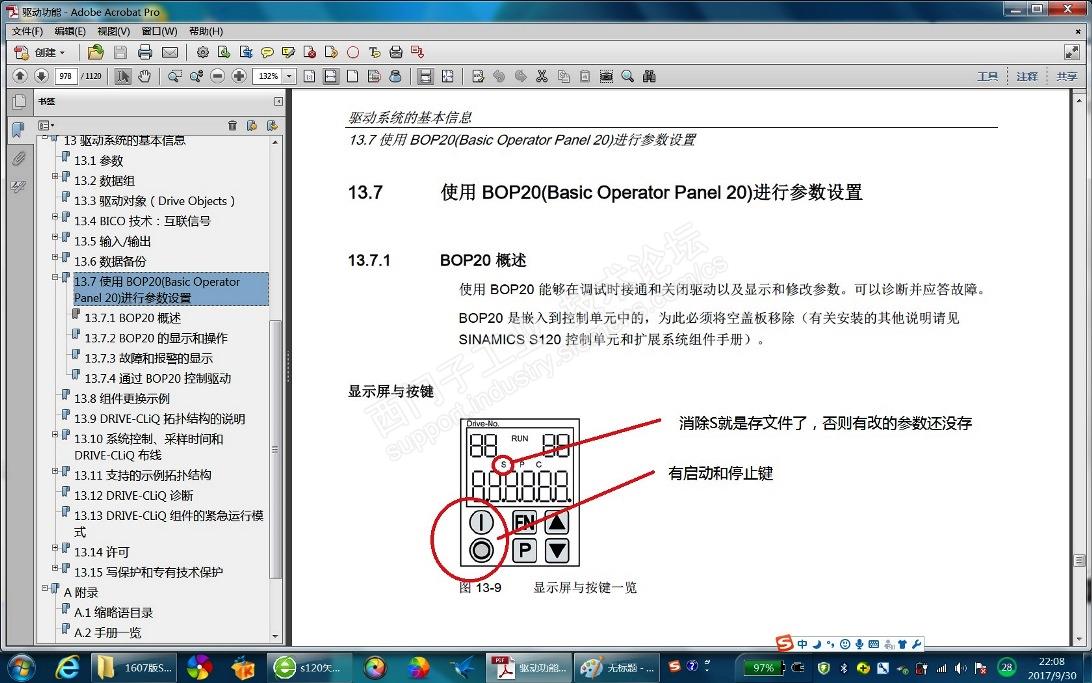Screen dimensions: 1092x683
Task: Click the settings gear toolbar icon
Action: tap(203, 52)
